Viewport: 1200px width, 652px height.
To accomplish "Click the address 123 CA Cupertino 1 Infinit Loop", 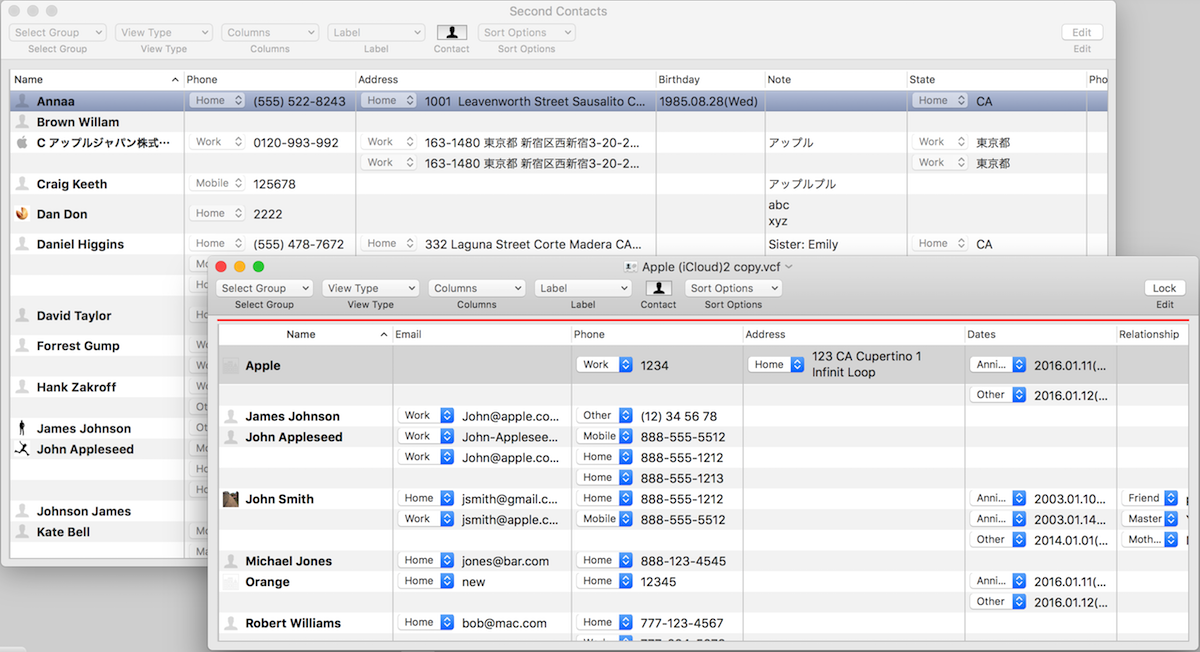I will coord(867,365).
